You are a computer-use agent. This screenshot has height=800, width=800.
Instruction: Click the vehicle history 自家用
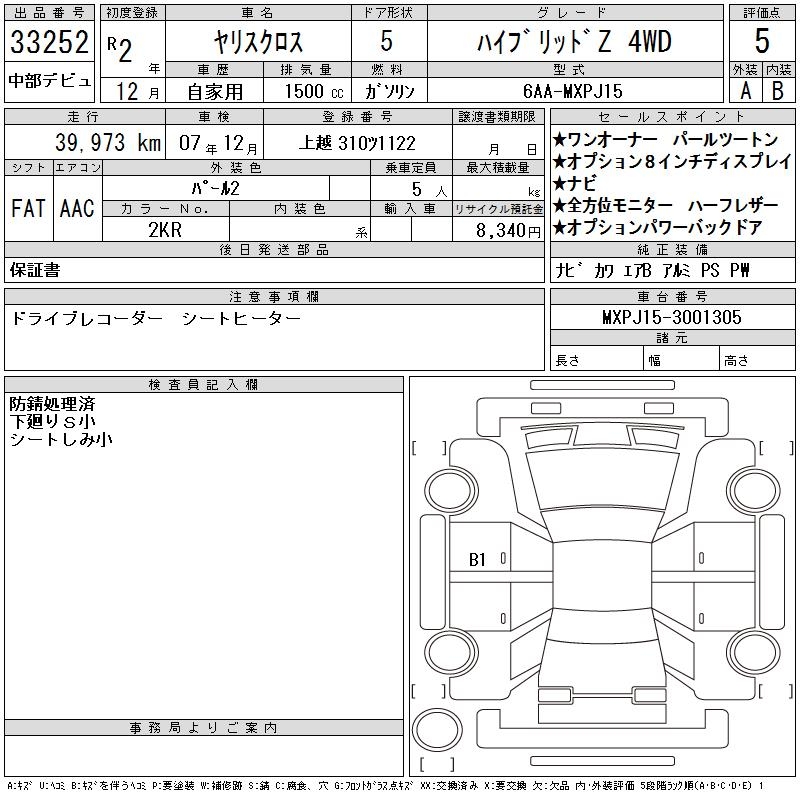click(215, 92)
